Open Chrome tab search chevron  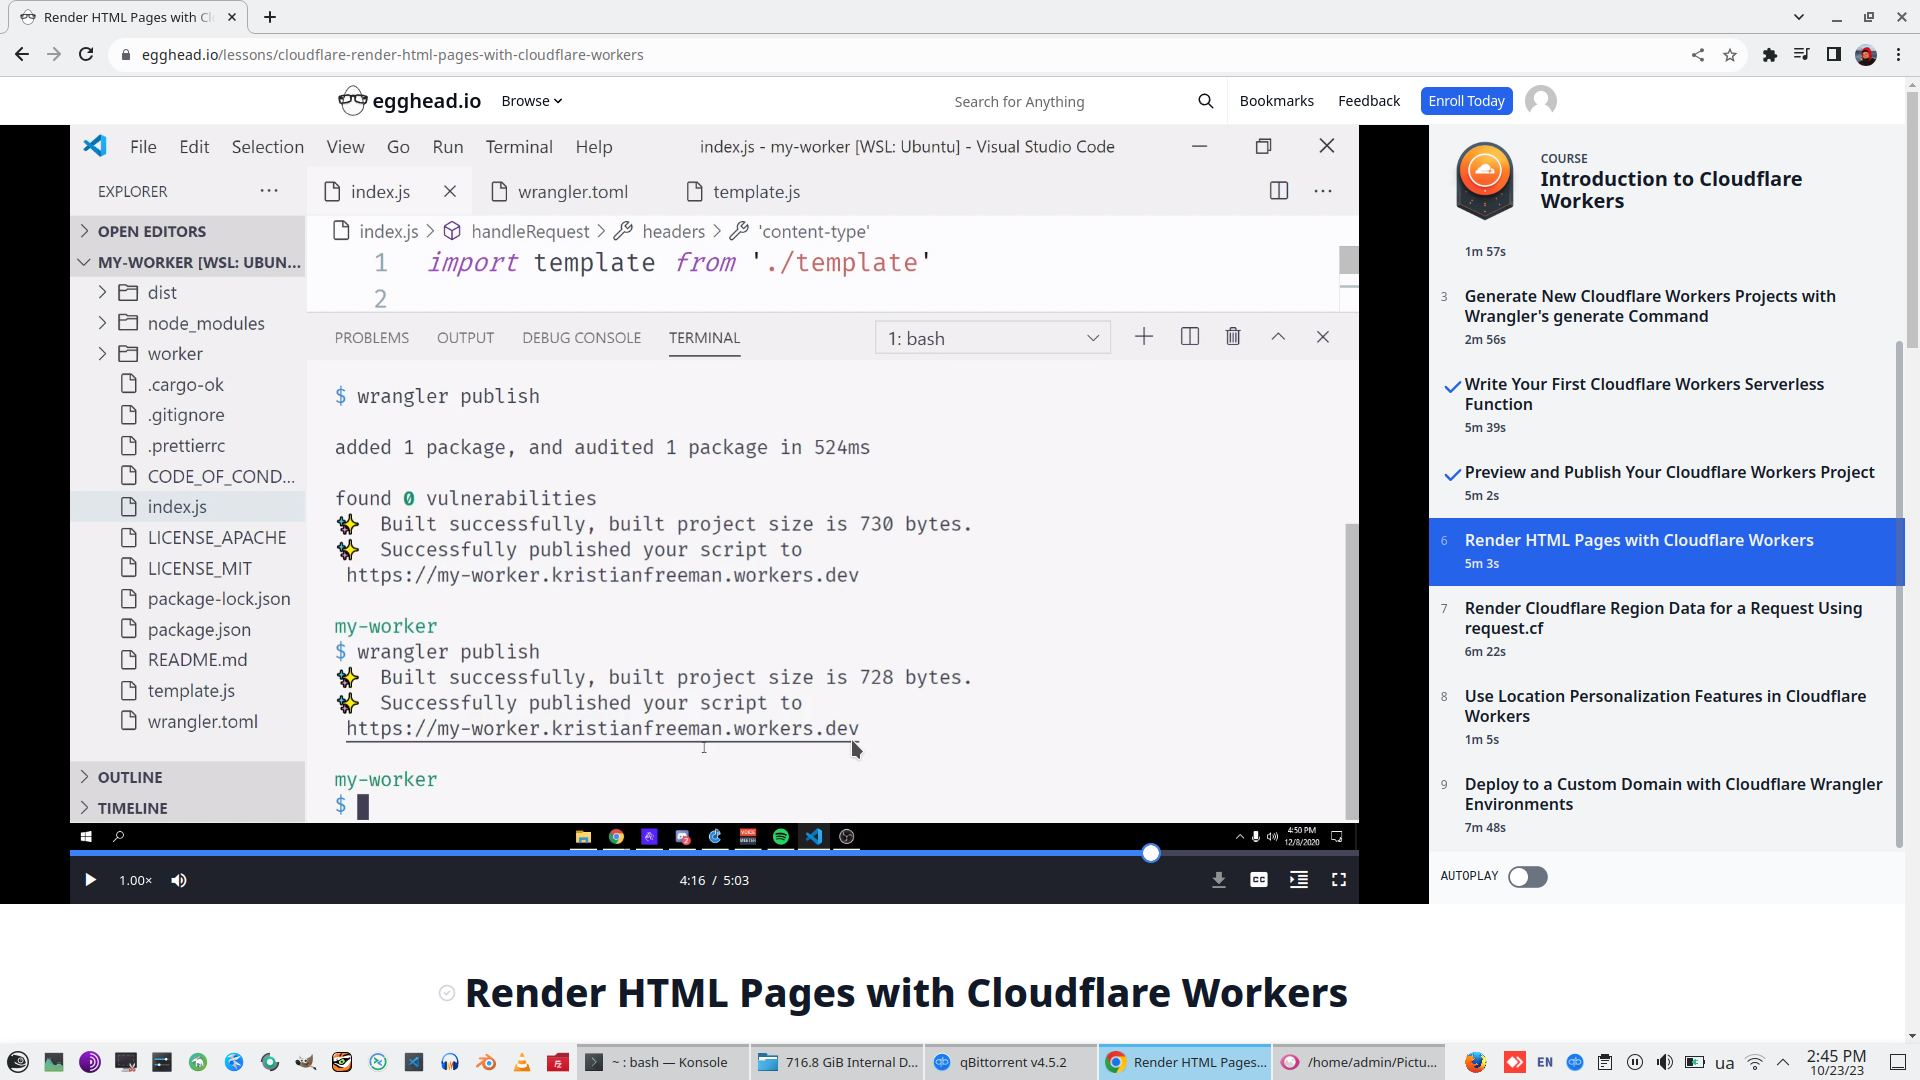1798,17
